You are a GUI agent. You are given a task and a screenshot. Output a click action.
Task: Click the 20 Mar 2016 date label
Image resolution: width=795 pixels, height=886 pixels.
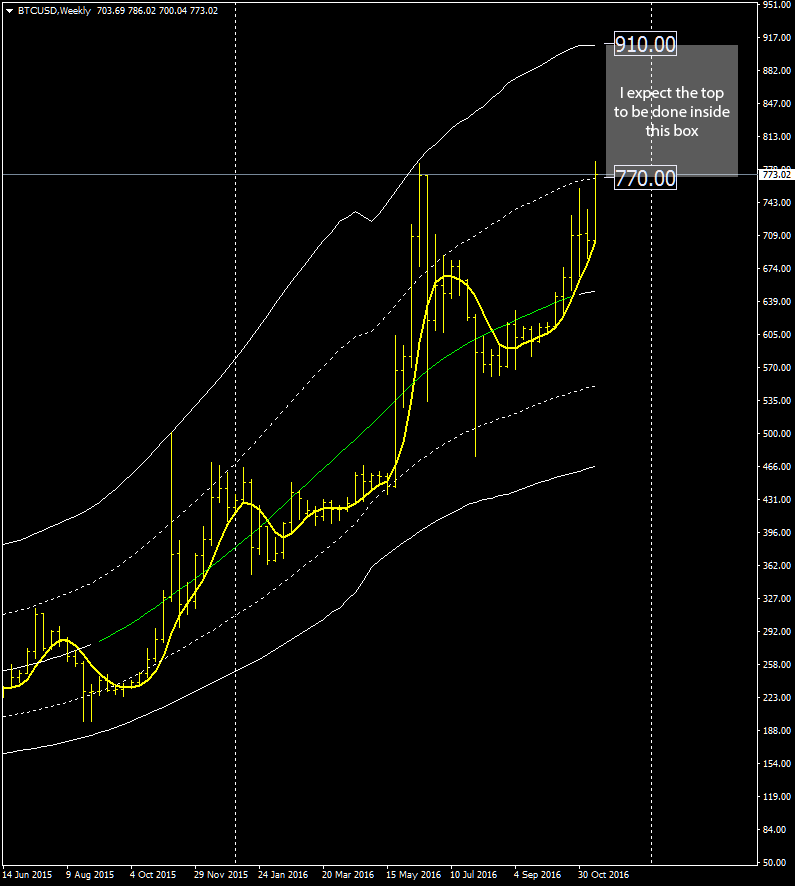(x=348, y=874)
